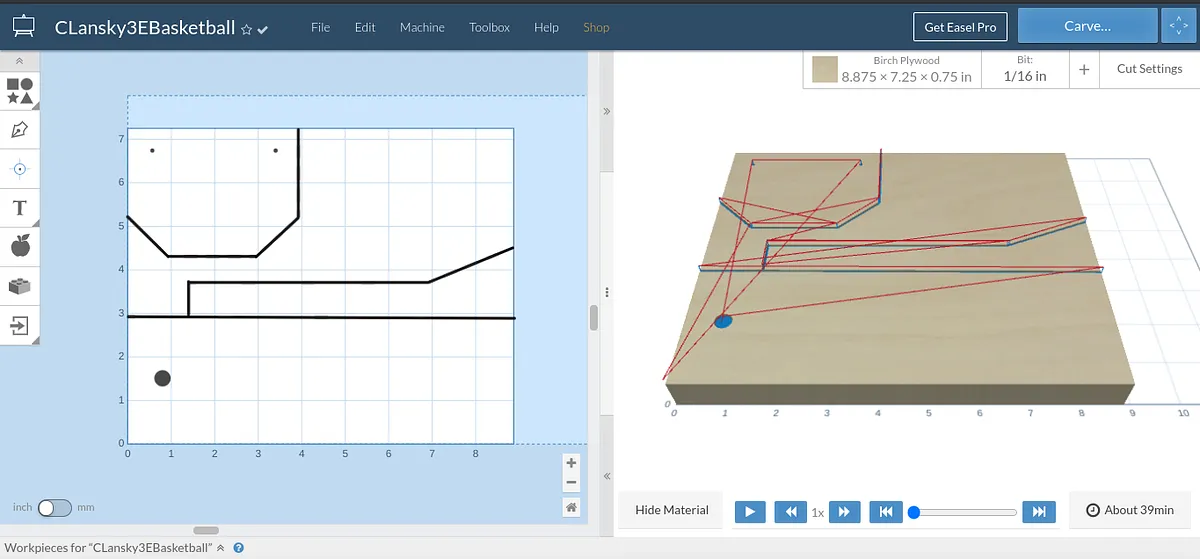Viewport: 1200px width, 559px height.
Task: Choose the Drill point tool
Action: coord(20,169)
